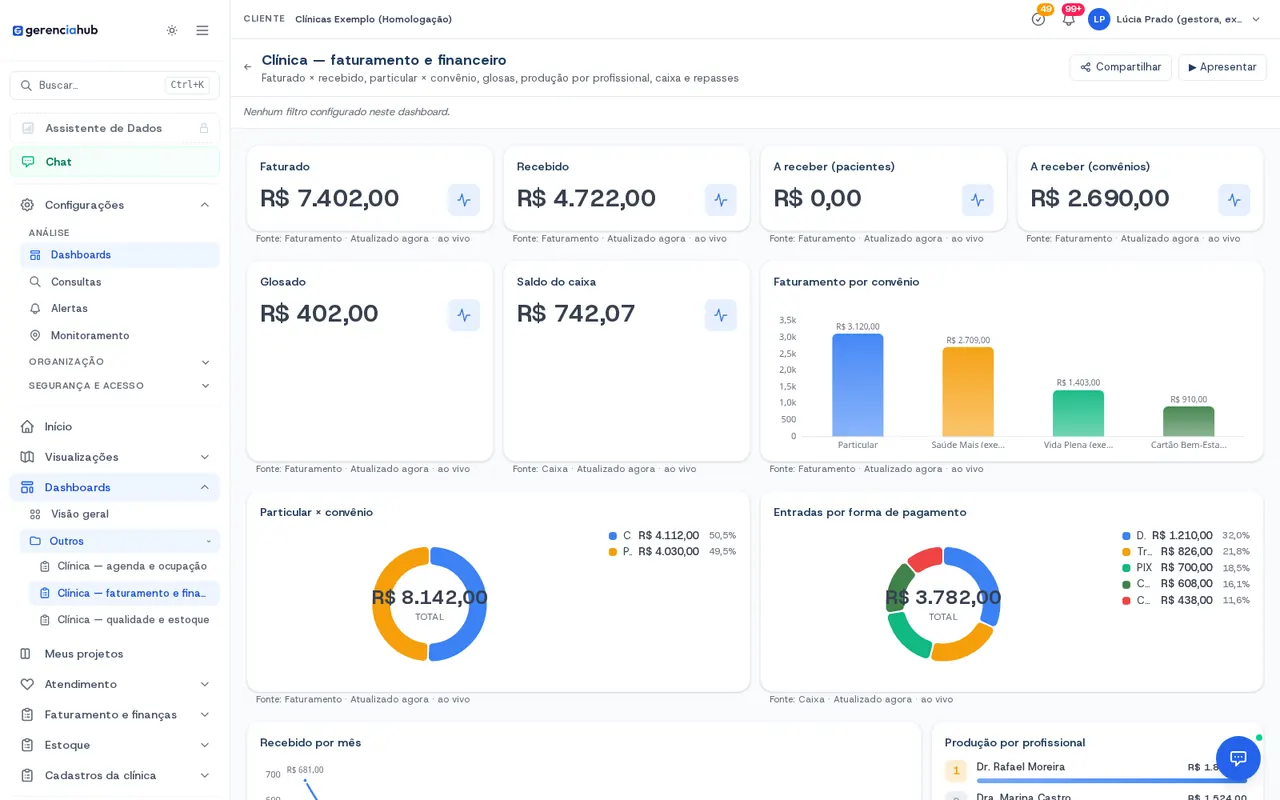Expand the Segurança e Acesso section
Image resolution: width=1280 pixels, height=800 pixels.
tap(206, 386)
